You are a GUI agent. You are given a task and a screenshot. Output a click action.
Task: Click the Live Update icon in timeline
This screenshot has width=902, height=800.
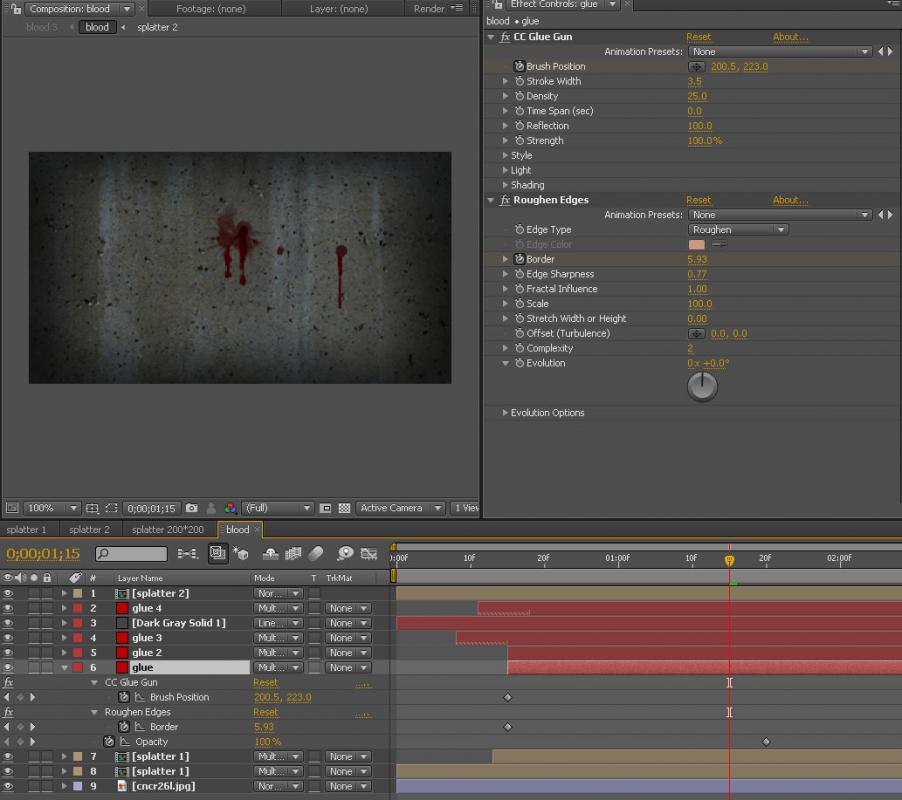216,553
